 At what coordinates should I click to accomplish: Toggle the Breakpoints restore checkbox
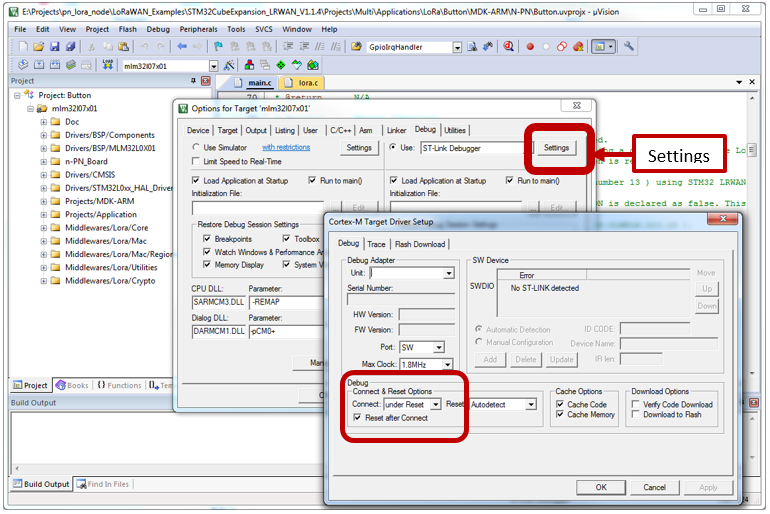tap(207, 239)
